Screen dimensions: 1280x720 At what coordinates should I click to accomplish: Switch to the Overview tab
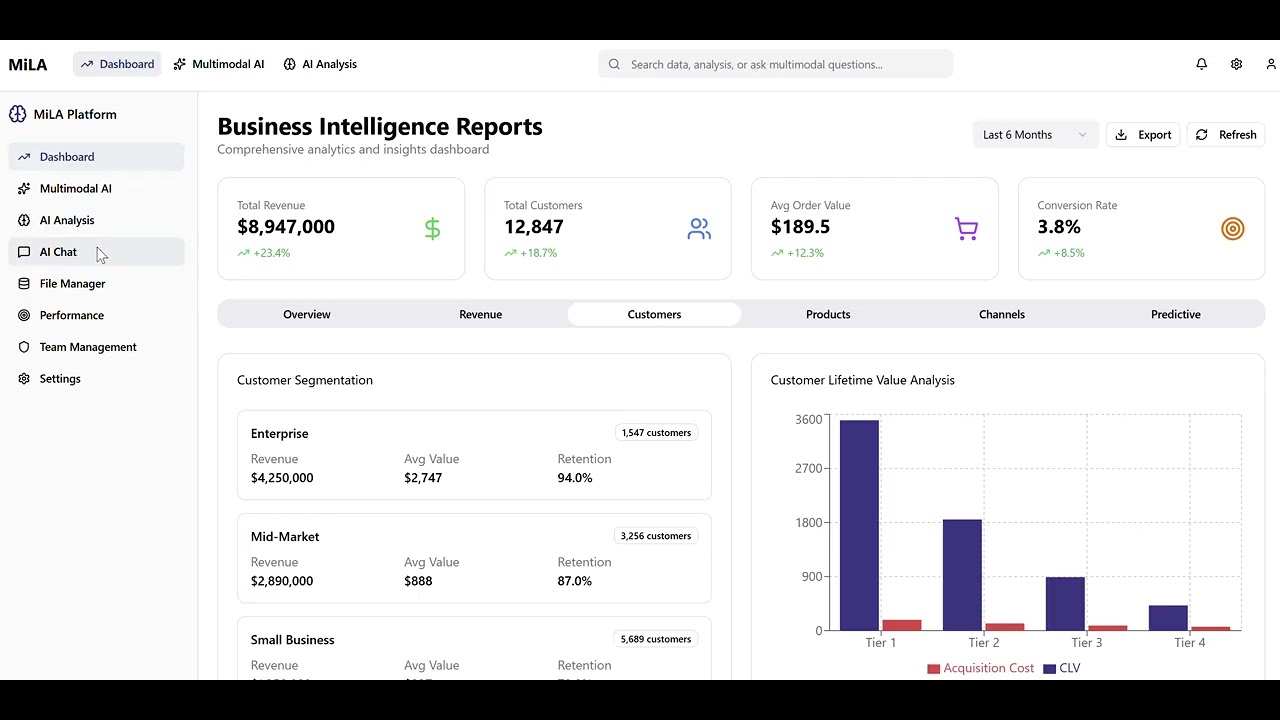tap(307, 314)
